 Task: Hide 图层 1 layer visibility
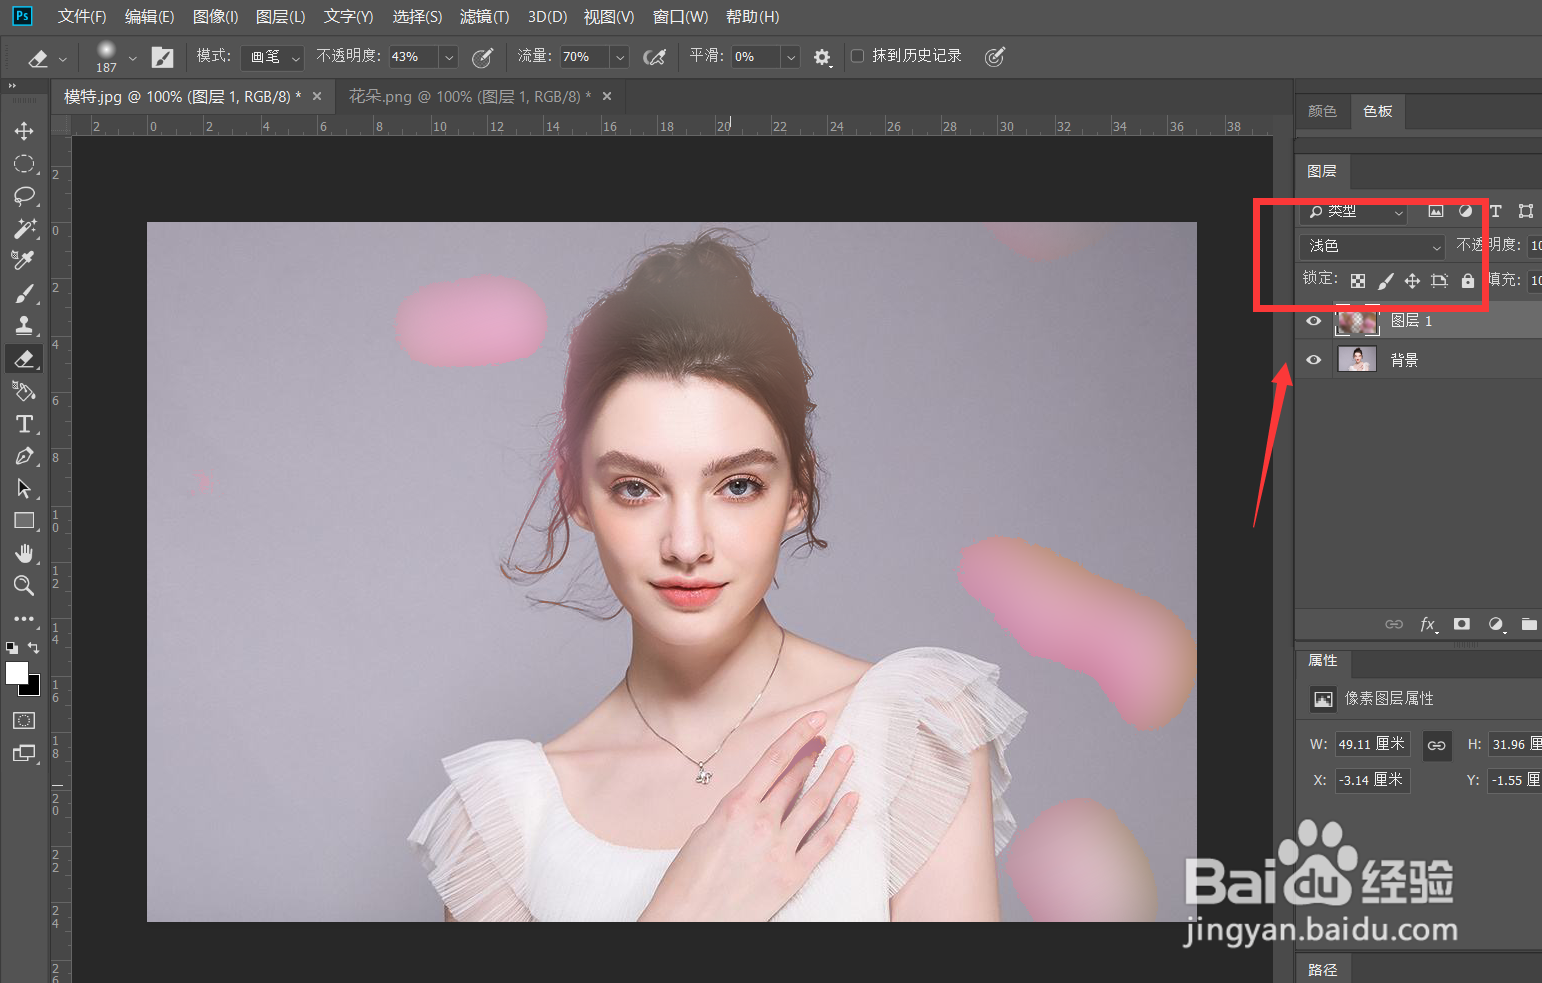[1314, 321]
